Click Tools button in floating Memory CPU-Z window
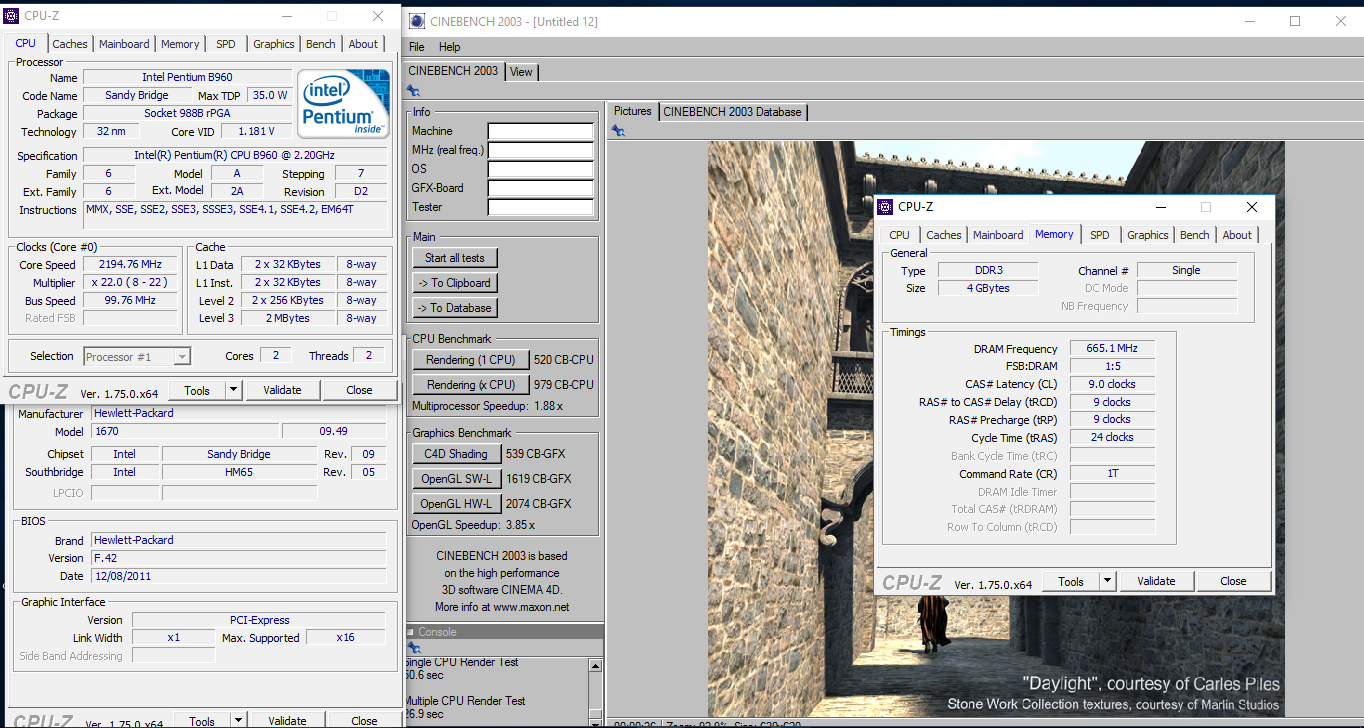 [x=1071, y=581]
